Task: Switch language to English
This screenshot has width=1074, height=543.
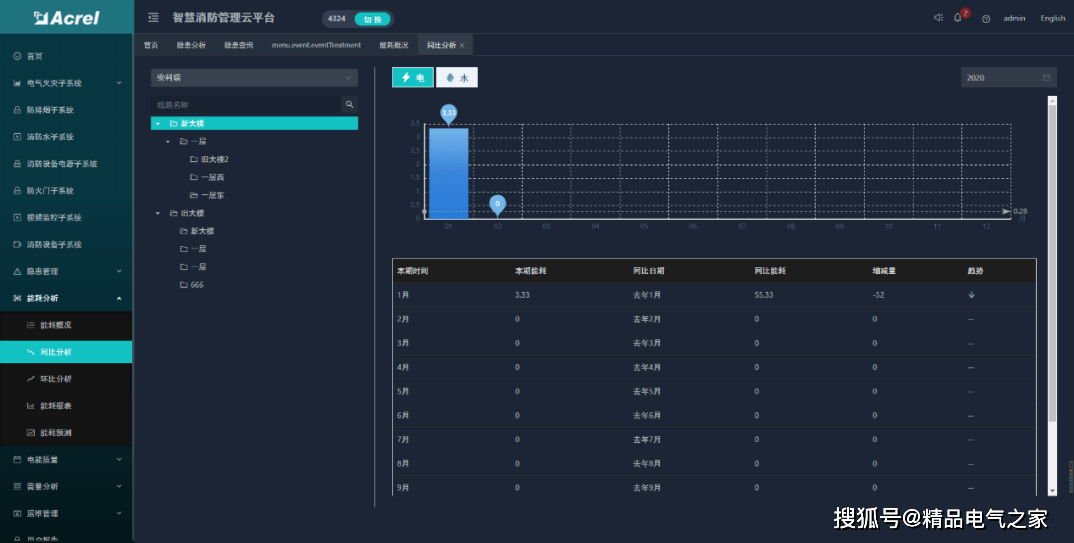Action: pyautogui.click(x=1052, y=18)
